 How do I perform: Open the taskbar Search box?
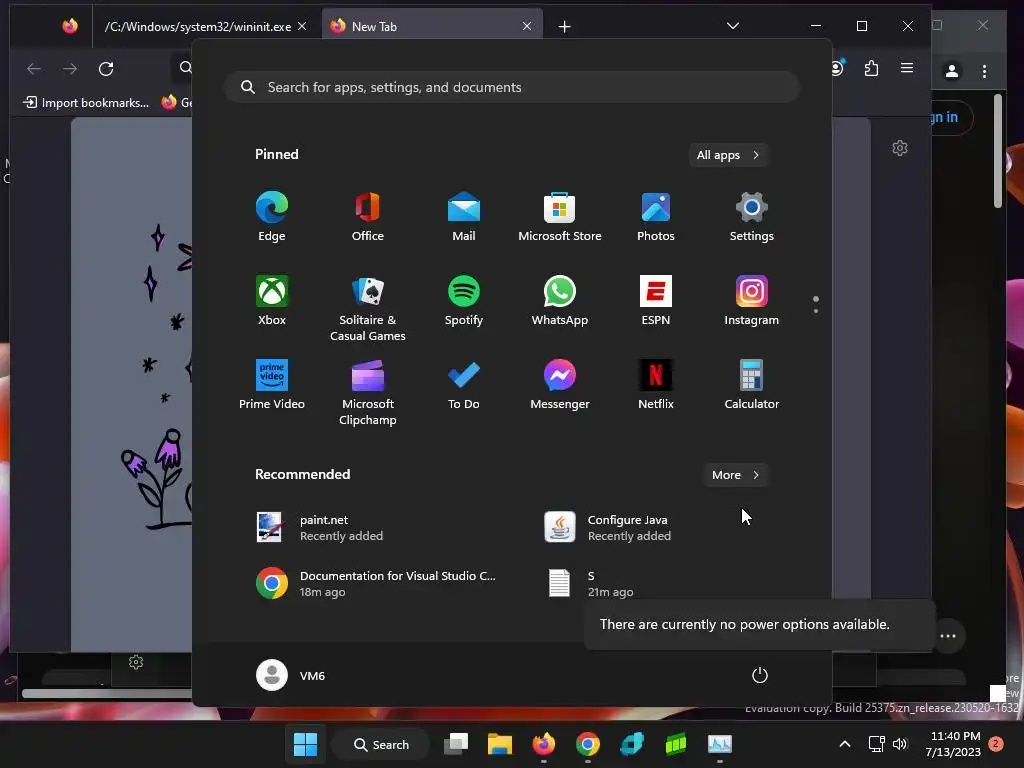click(381, 744)
